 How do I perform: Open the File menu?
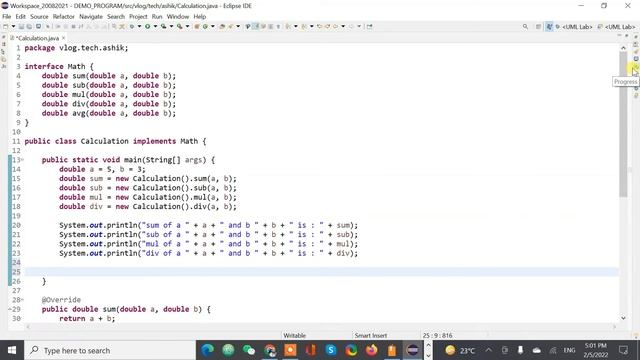7,17
